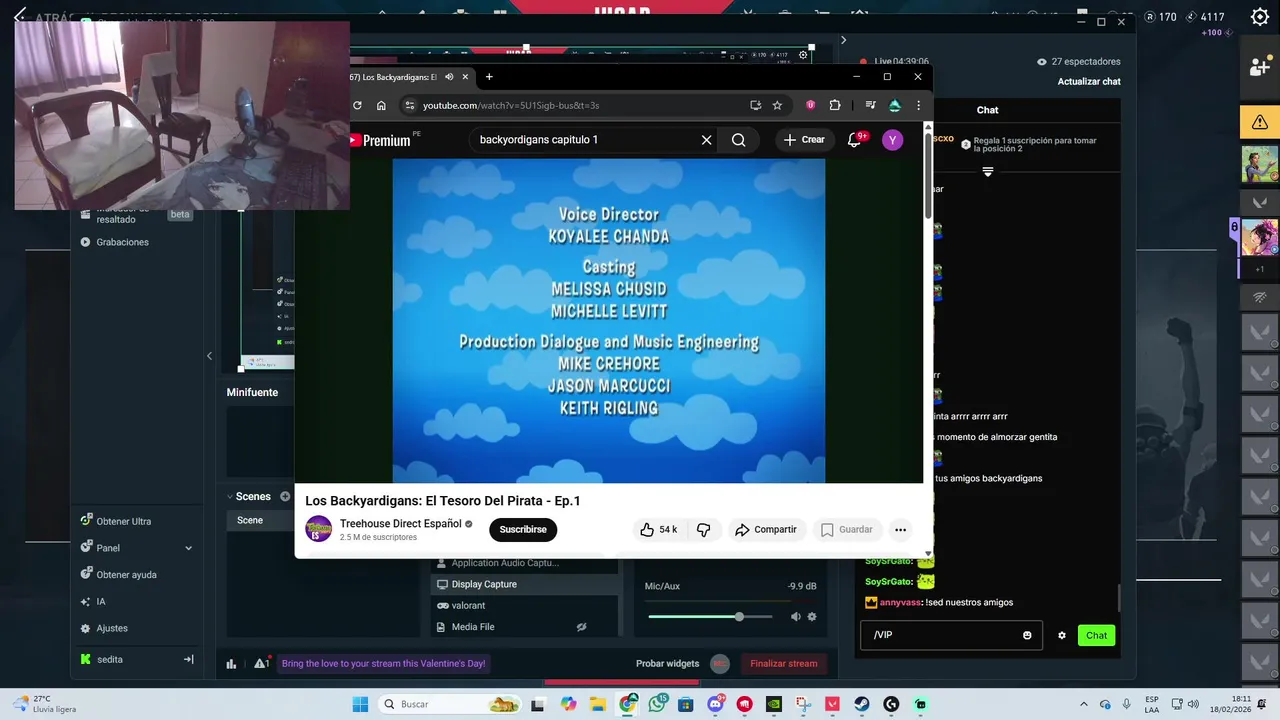Click the Guardar save button
Viewport: 1280px width, 720px height.
(x=847, y=530)
